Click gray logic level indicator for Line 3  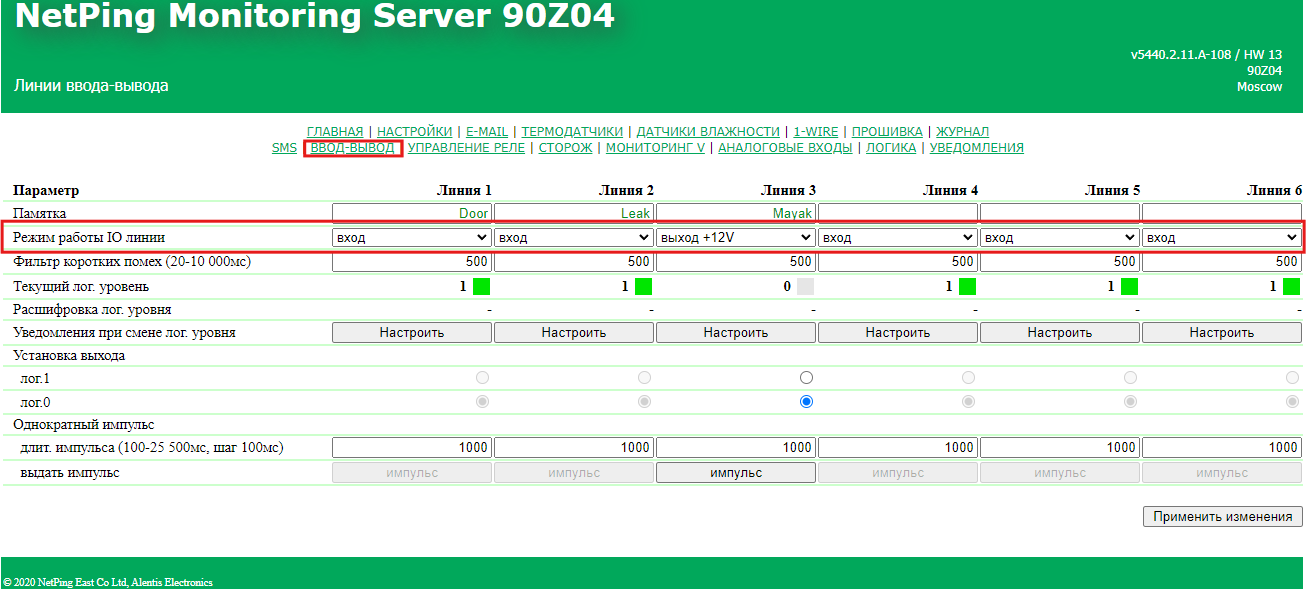805,286
